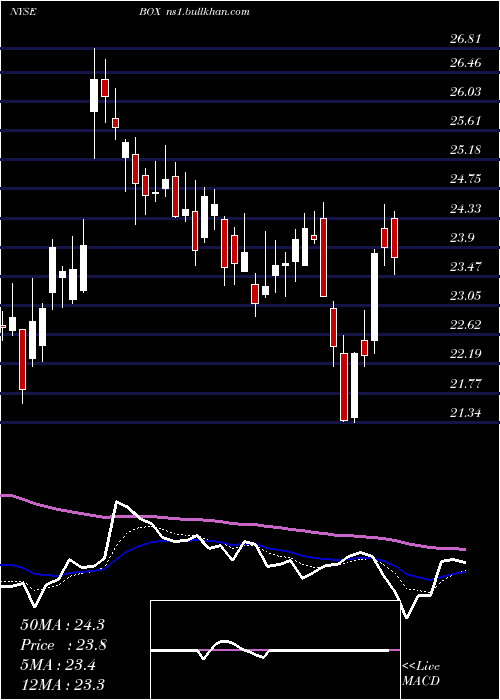Click the 50MA : 24.3 value
This screenshot has width=500, height=700.
62,625
